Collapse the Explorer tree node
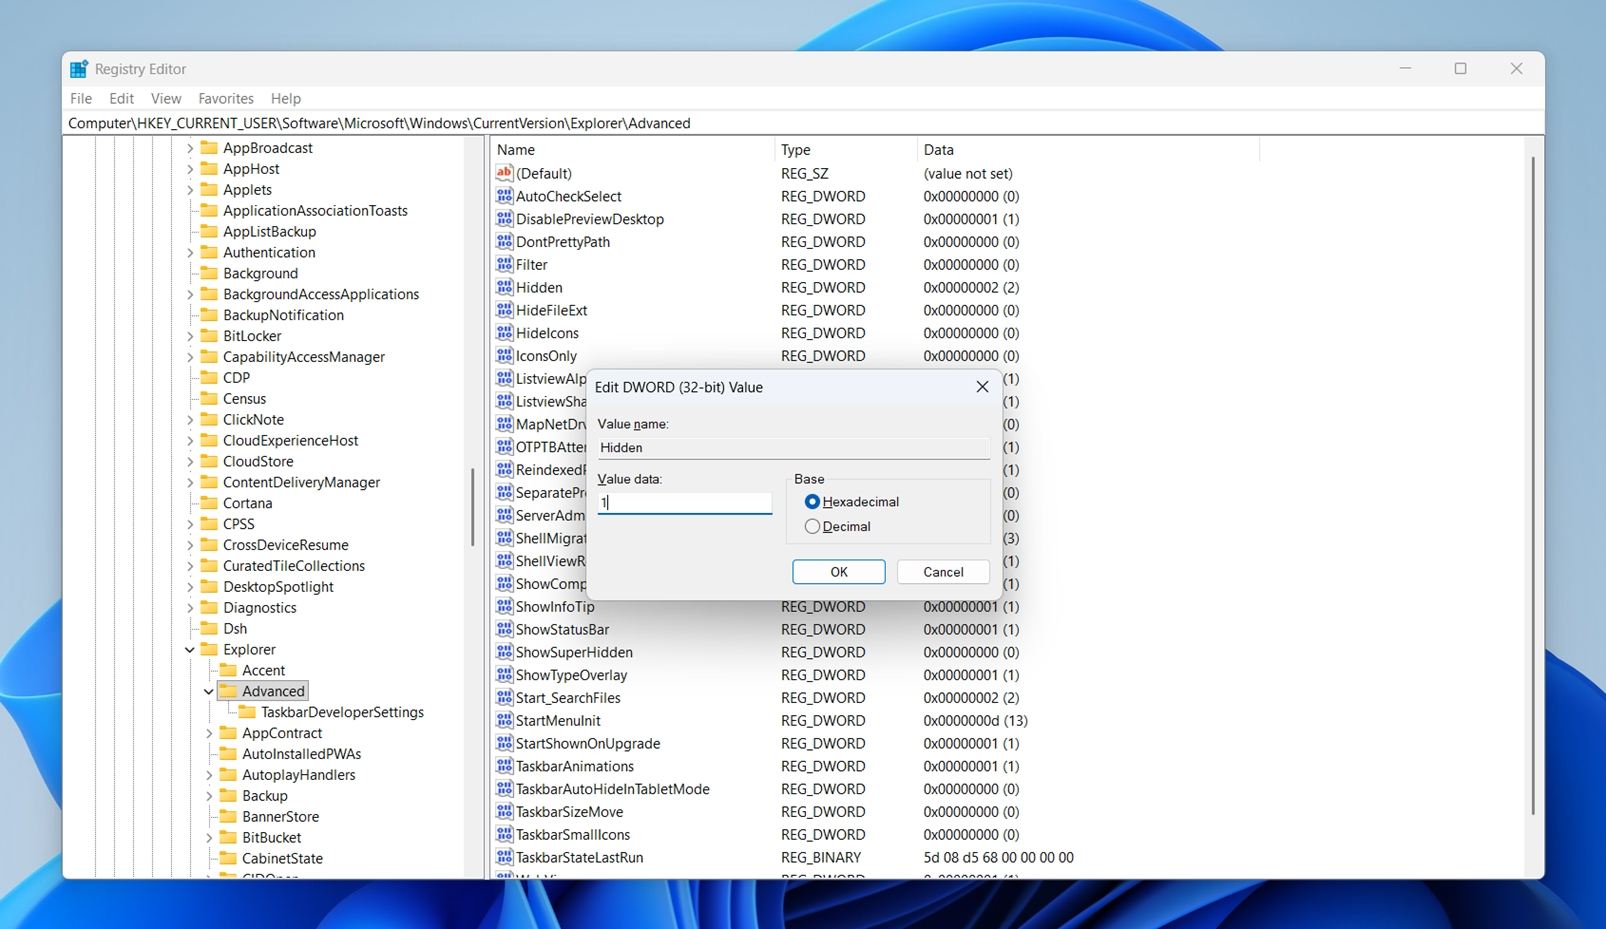The height and width of the screenshot is (929, 1606). [x=190, y=650]
